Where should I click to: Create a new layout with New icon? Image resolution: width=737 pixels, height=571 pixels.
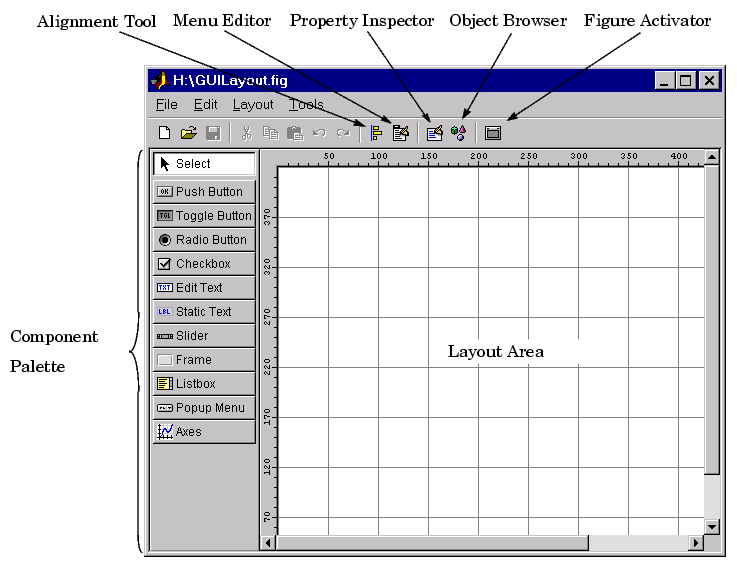click(164, 133)
